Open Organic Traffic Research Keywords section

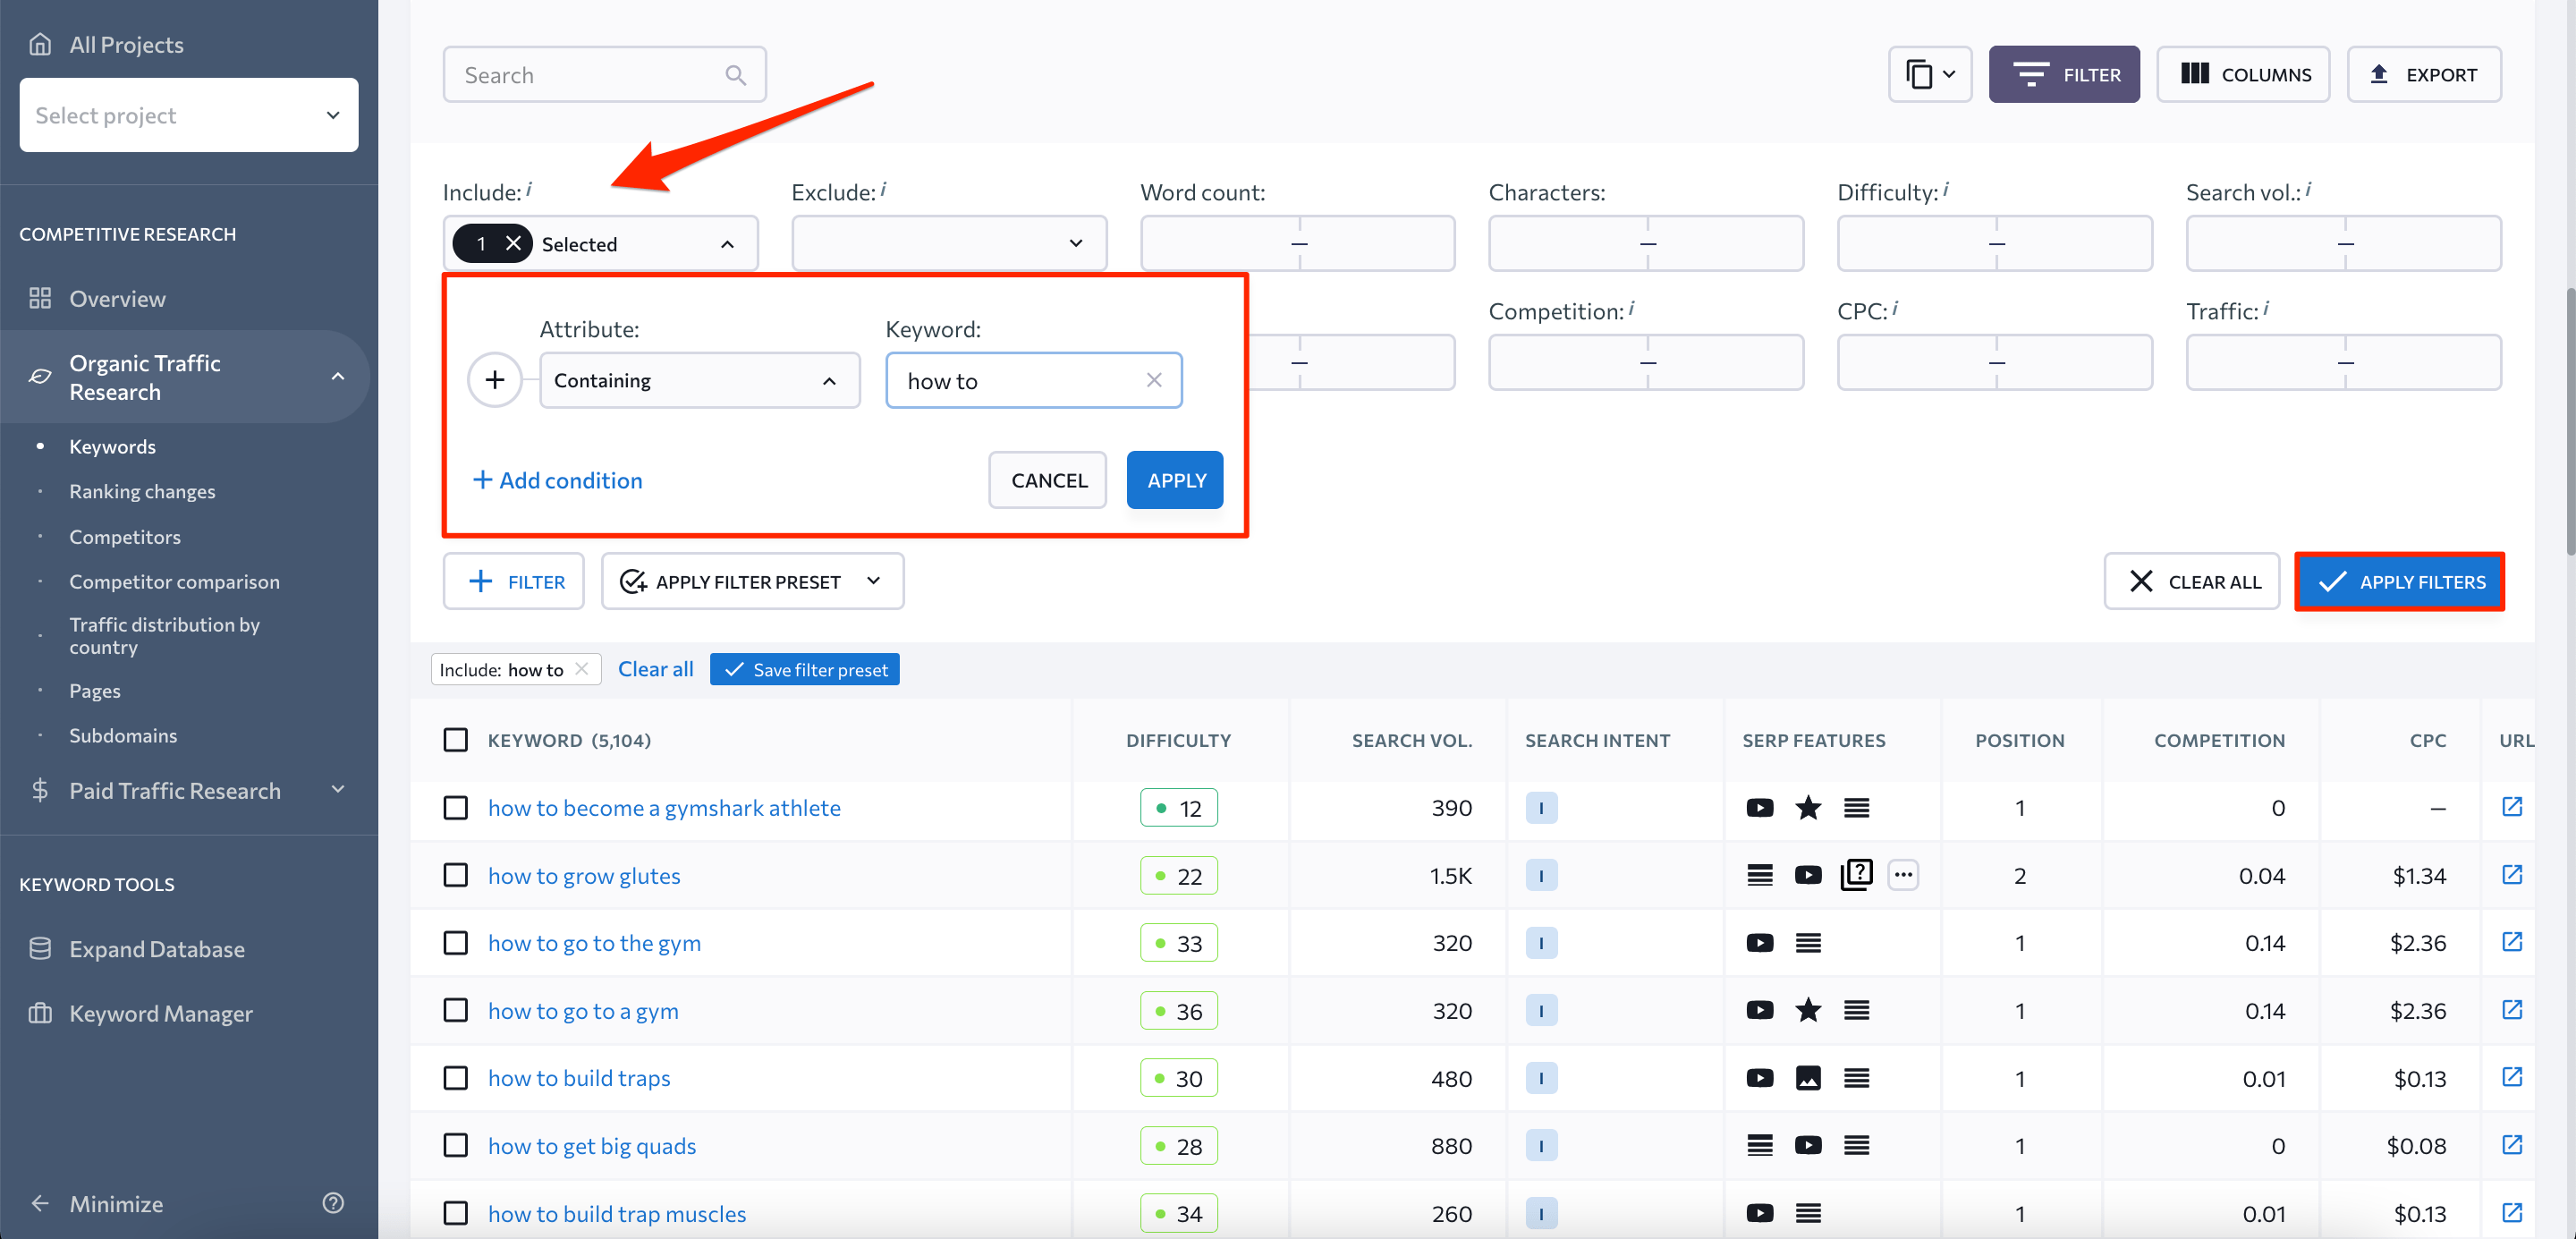pyautogui.click(x=112, y=444)
